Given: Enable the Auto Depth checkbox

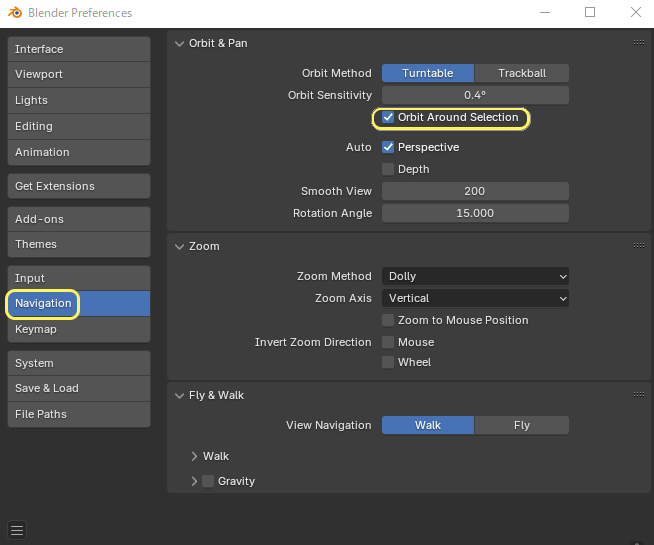Looking at the screenshot, I should pyautogui.click(x=388, y=169).
